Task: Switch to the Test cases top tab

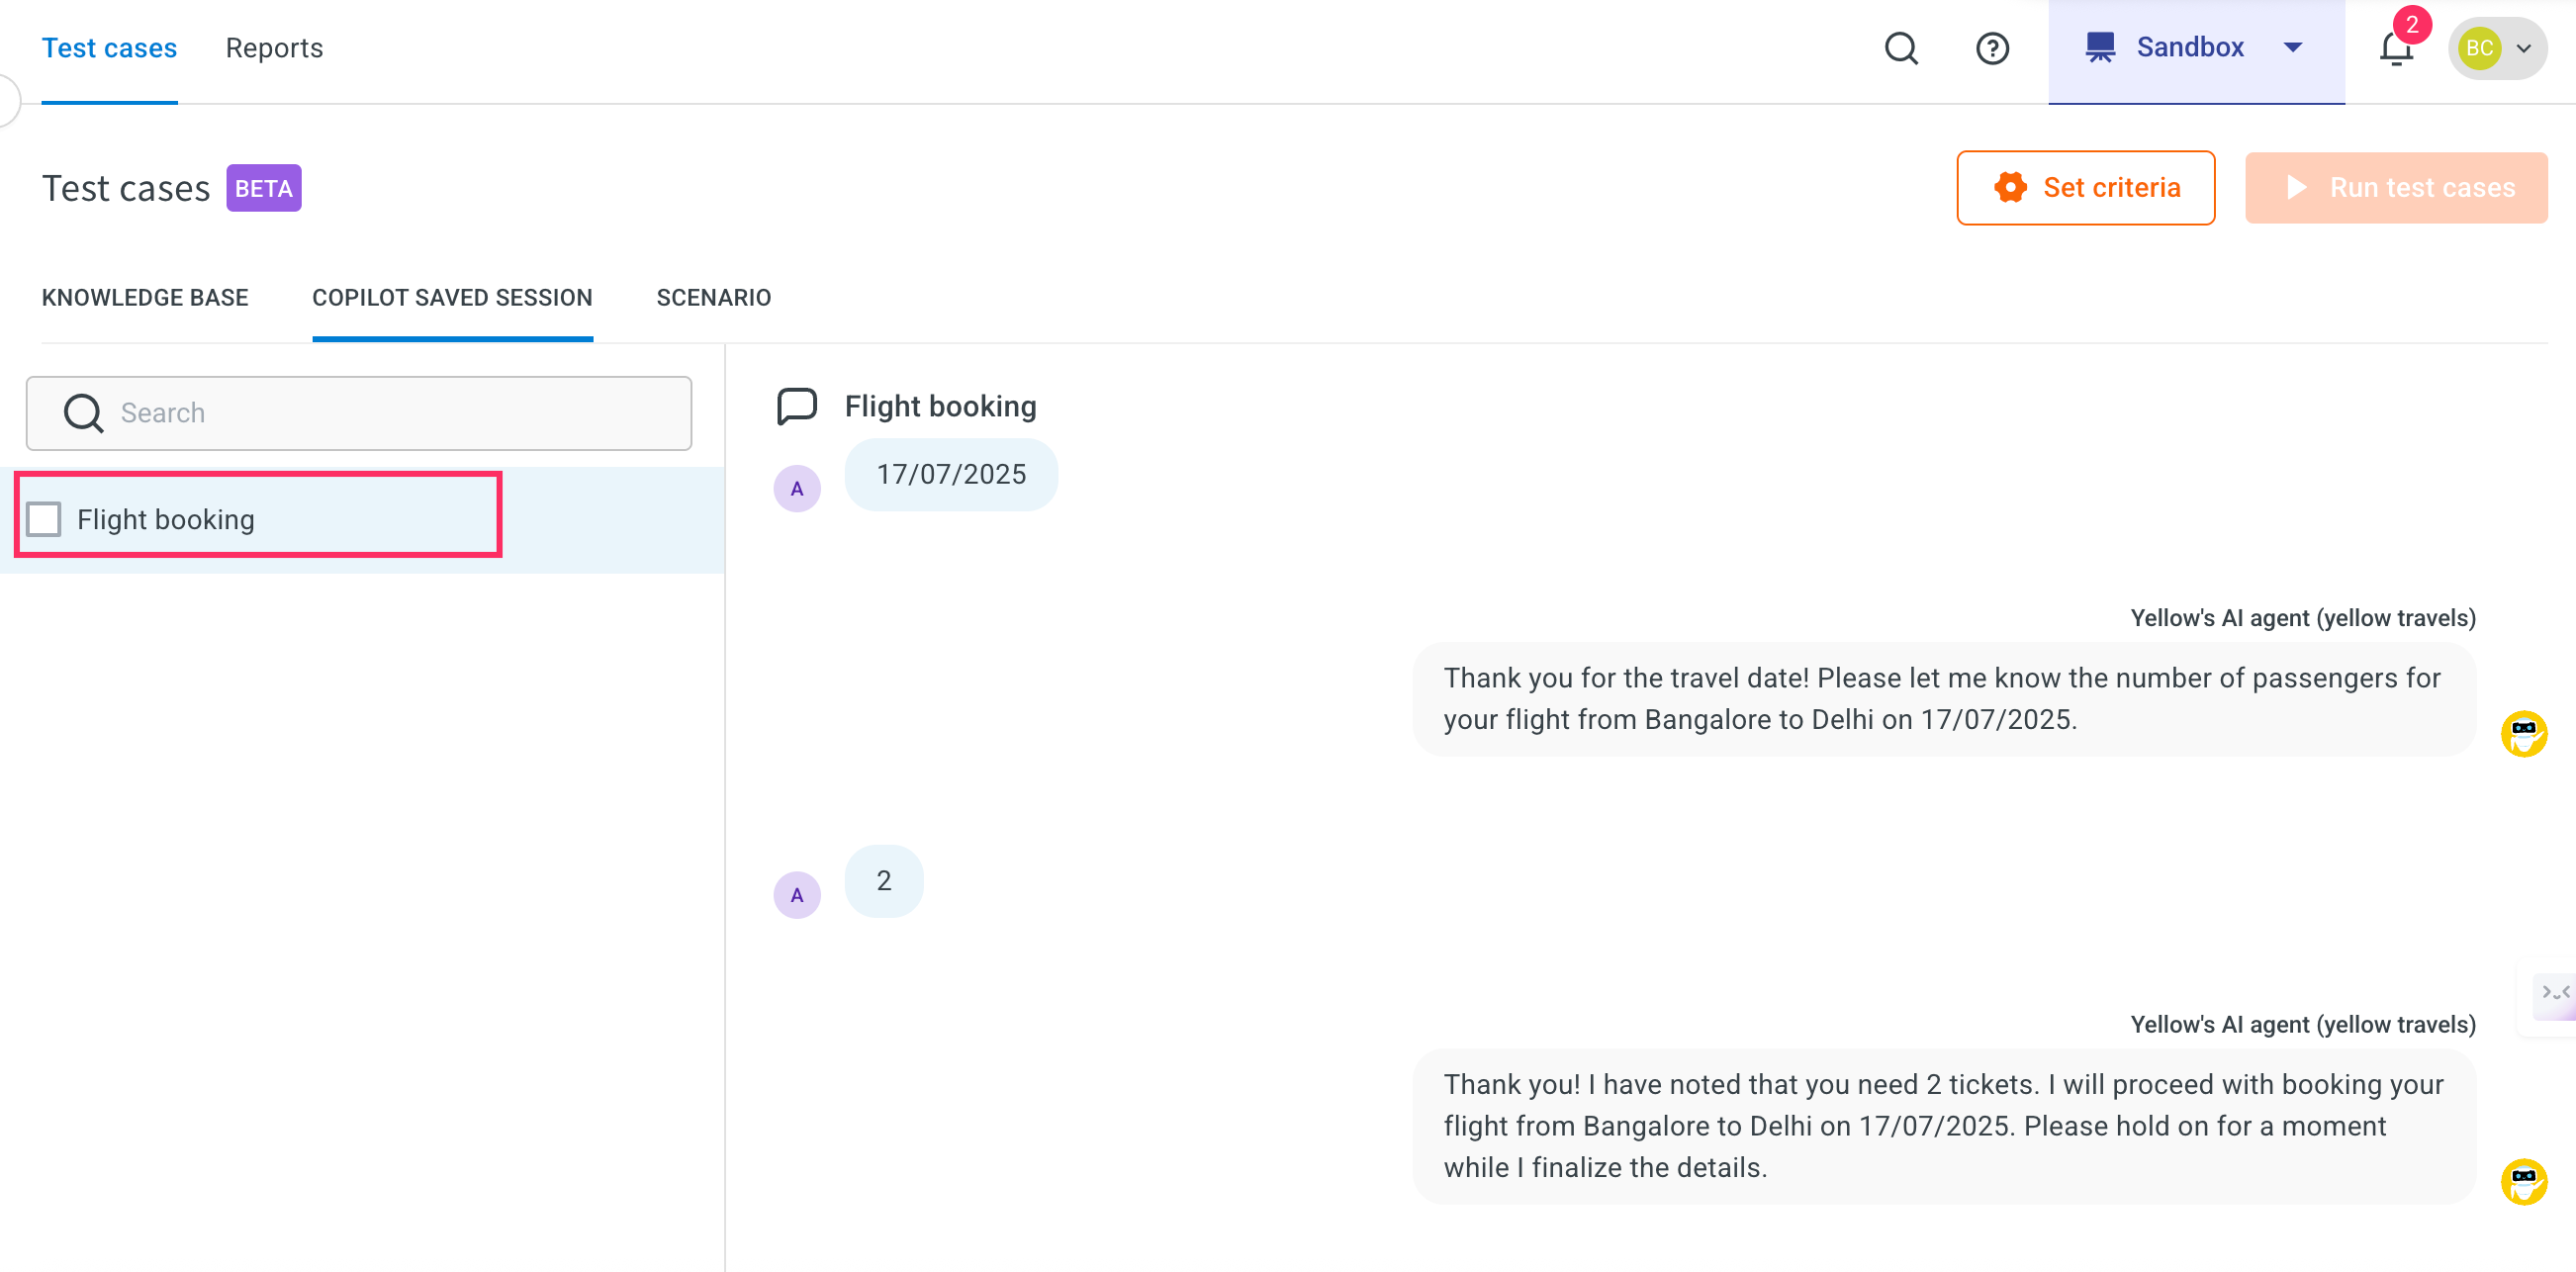Action: 109,48
